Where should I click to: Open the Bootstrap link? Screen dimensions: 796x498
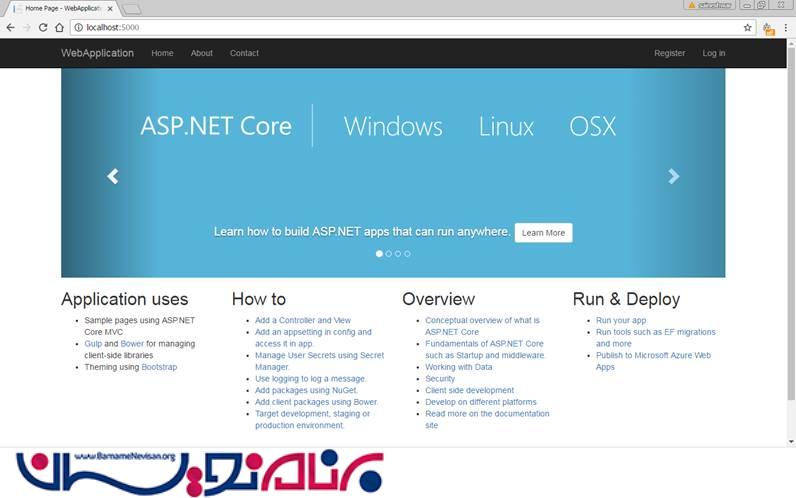(159, 367)
